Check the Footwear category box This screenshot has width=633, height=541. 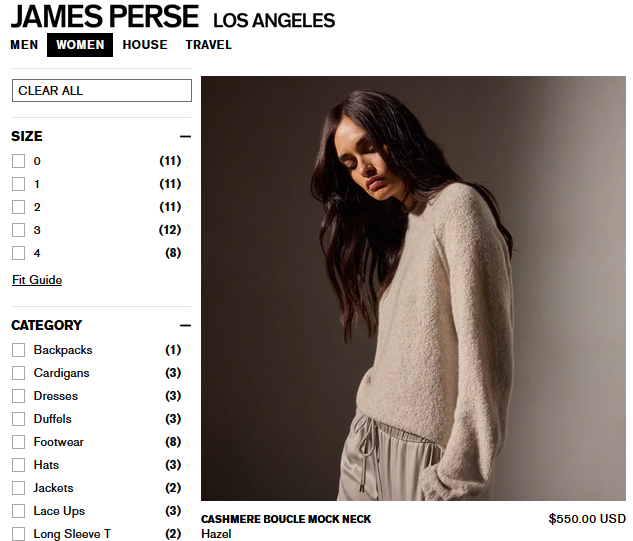point(18,442)
